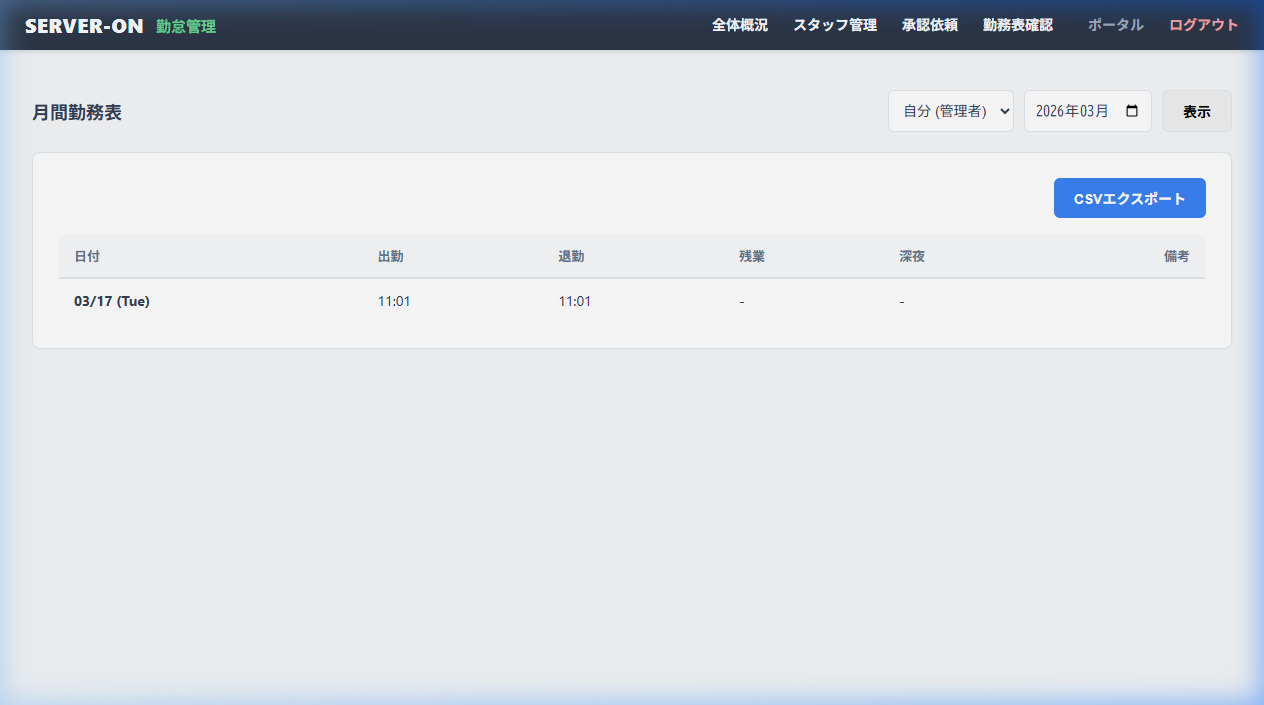1264x705 pixels.
Task: Click the 出勤 column header
Action: (391, 257)
